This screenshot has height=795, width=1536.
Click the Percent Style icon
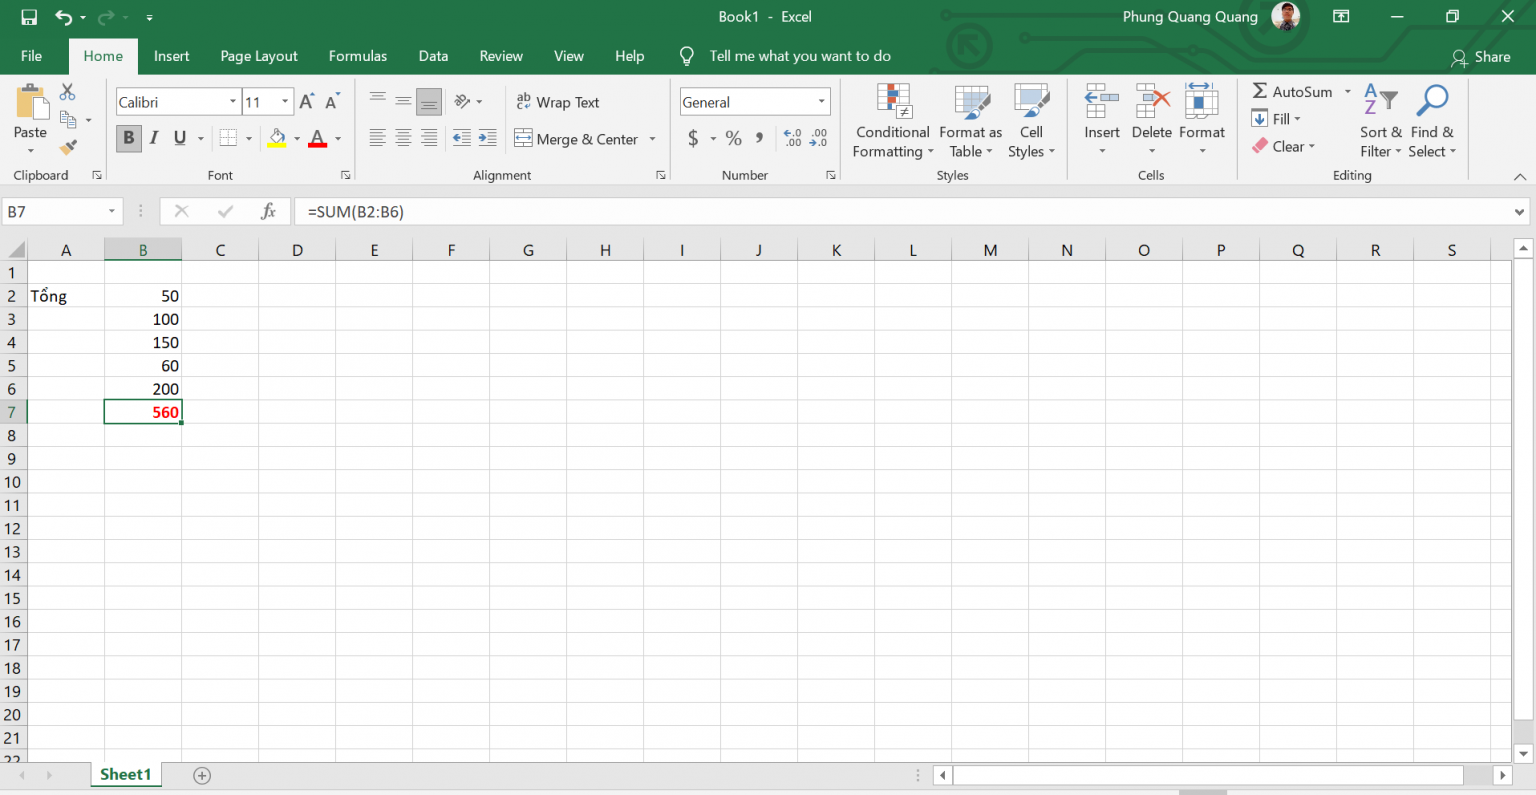point(734,138)
